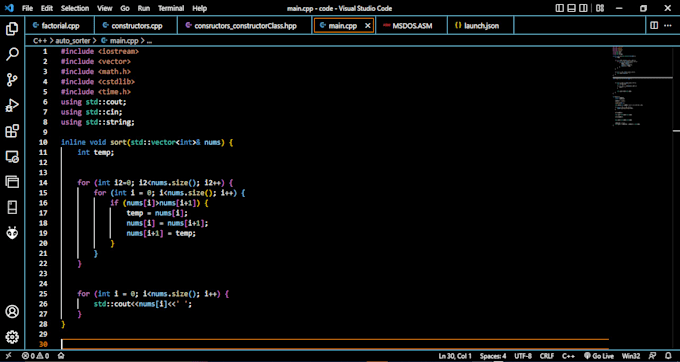680x362 pixels.
Task: Switch to the launch.json tab
Action: coord(481,26)
